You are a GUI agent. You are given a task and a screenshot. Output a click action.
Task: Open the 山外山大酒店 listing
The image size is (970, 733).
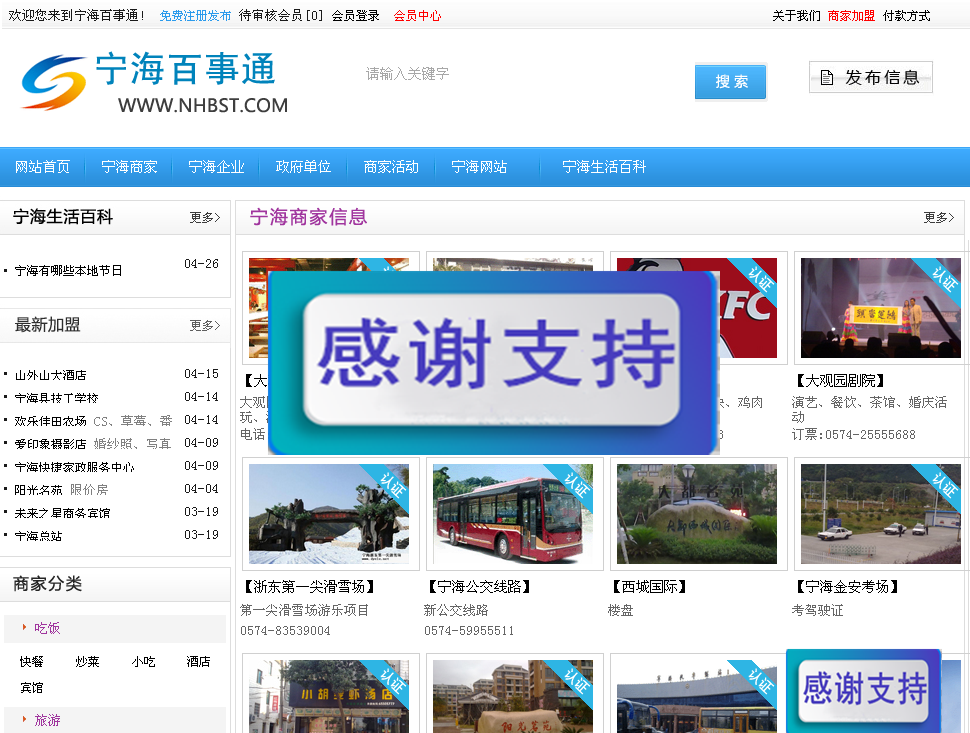[51, 375]
